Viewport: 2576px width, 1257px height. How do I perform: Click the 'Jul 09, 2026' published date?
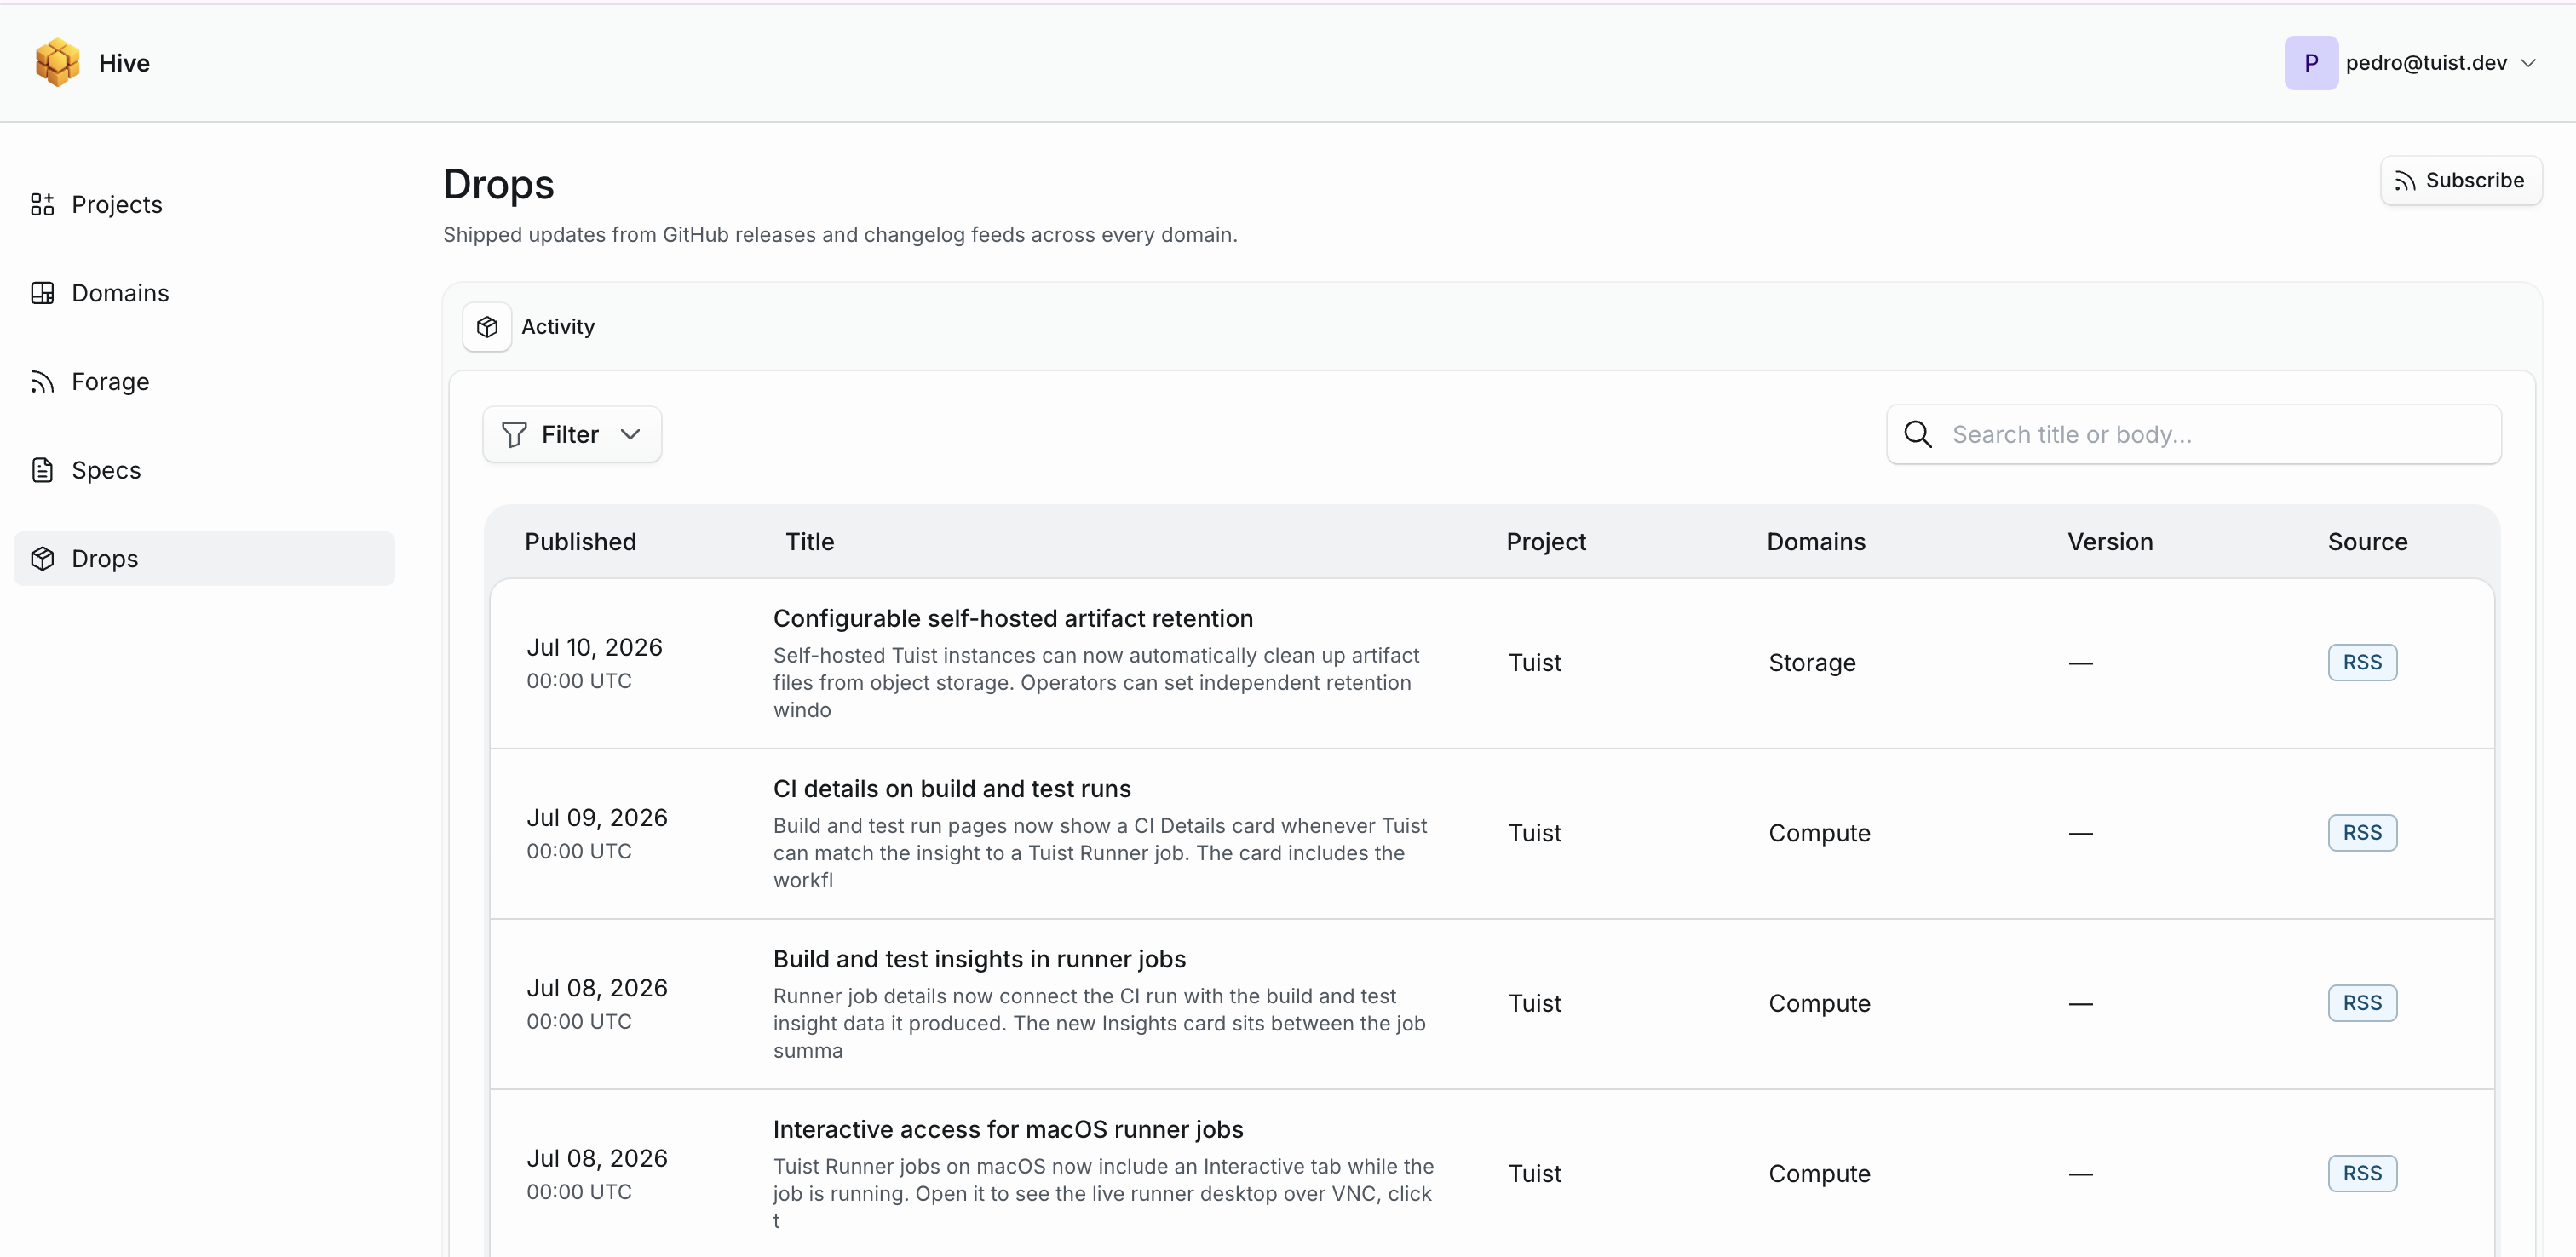(597, 818)
